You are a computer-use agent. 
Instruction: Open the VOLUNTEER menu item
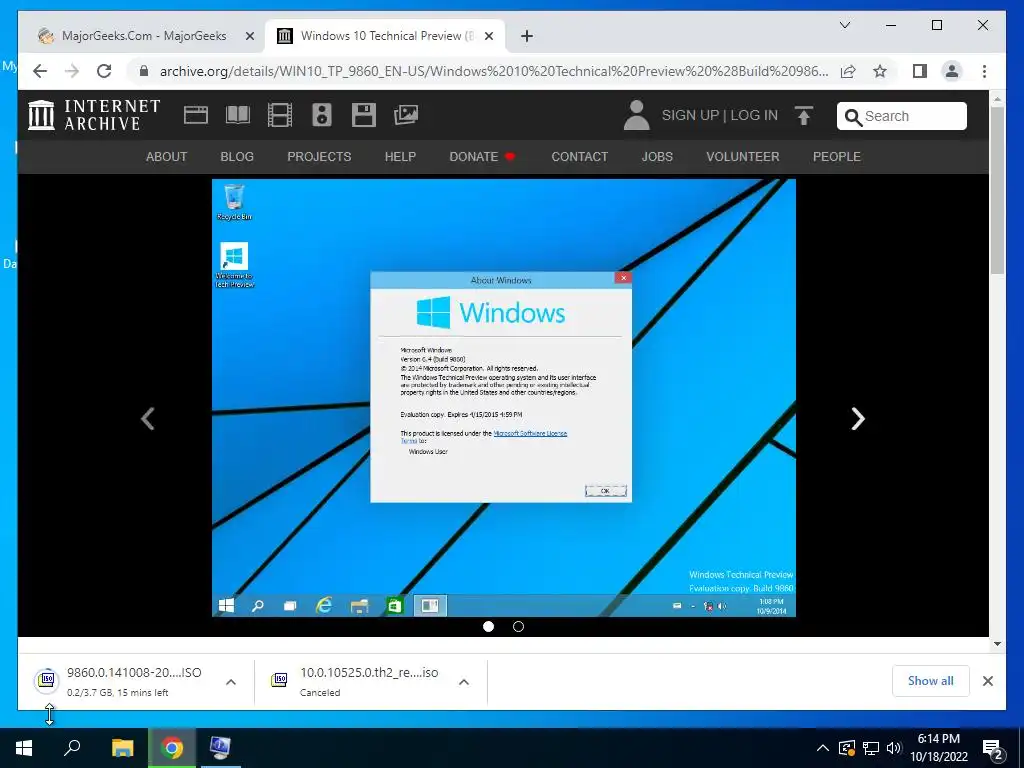pos(743,157)
